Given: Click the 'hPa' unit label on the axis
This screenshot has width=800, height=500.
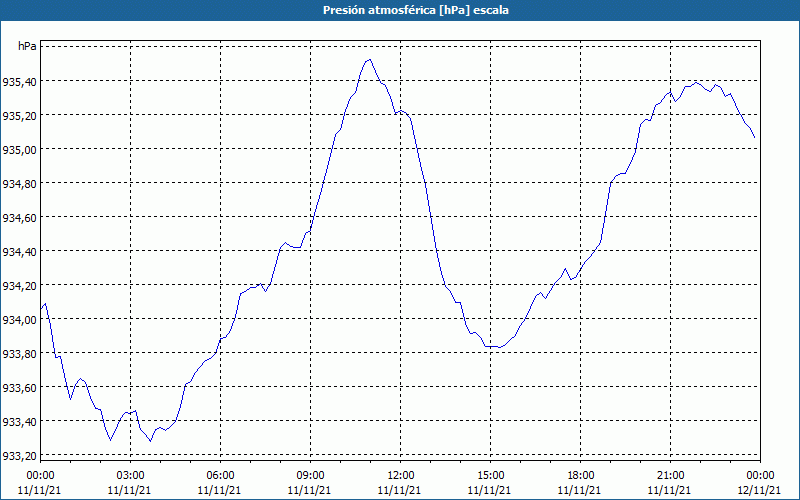Looking at the screenshot, I should click(x=27, y=46).
